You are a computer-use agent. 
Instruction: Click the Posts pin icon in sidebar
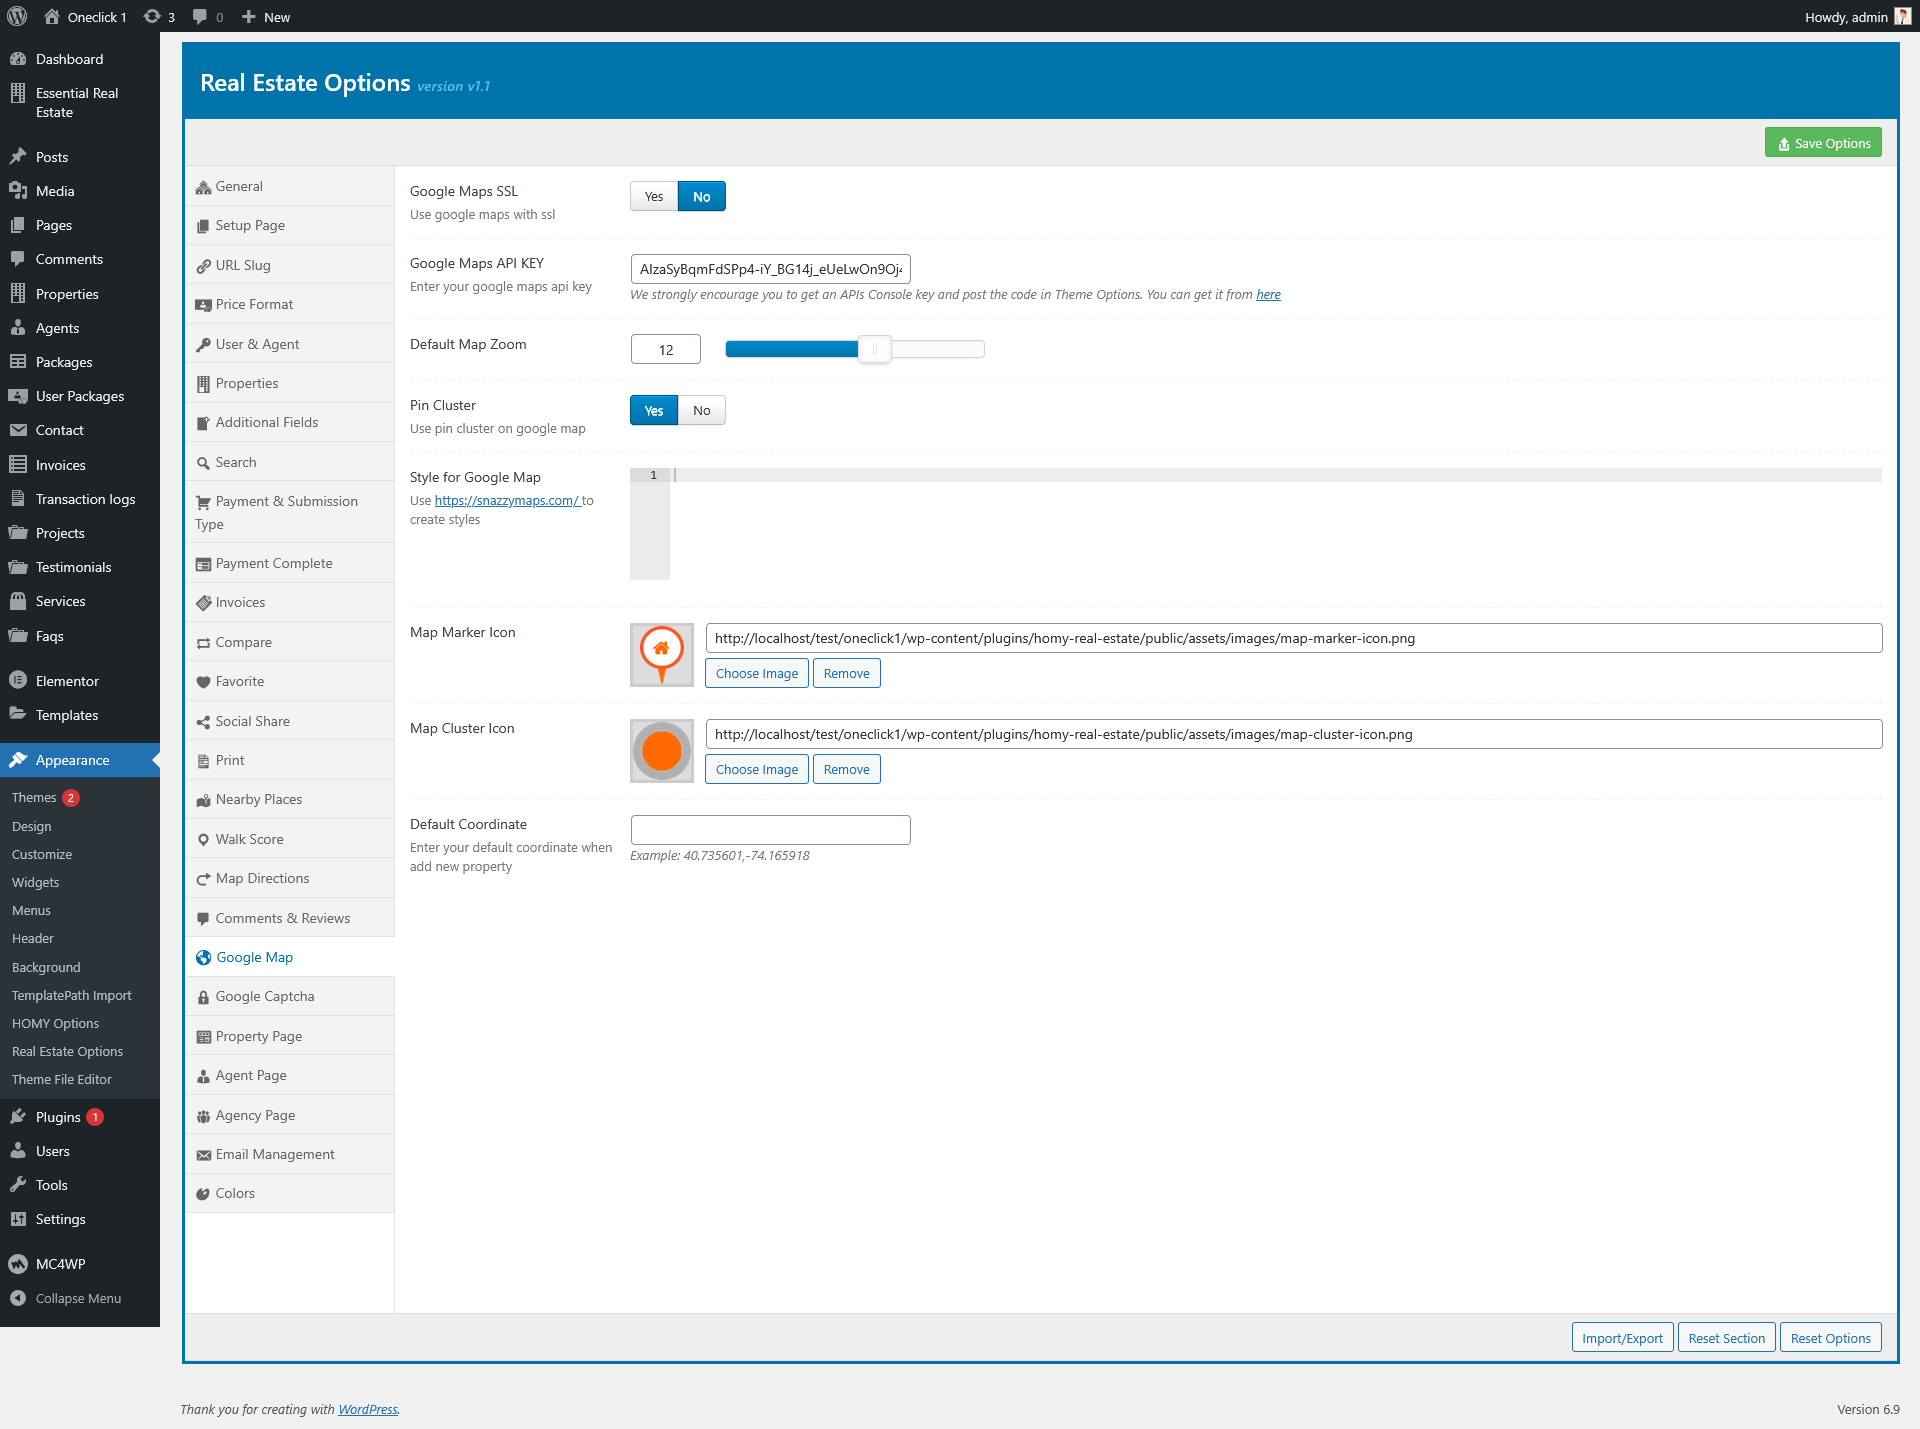[x=18, y=157]
